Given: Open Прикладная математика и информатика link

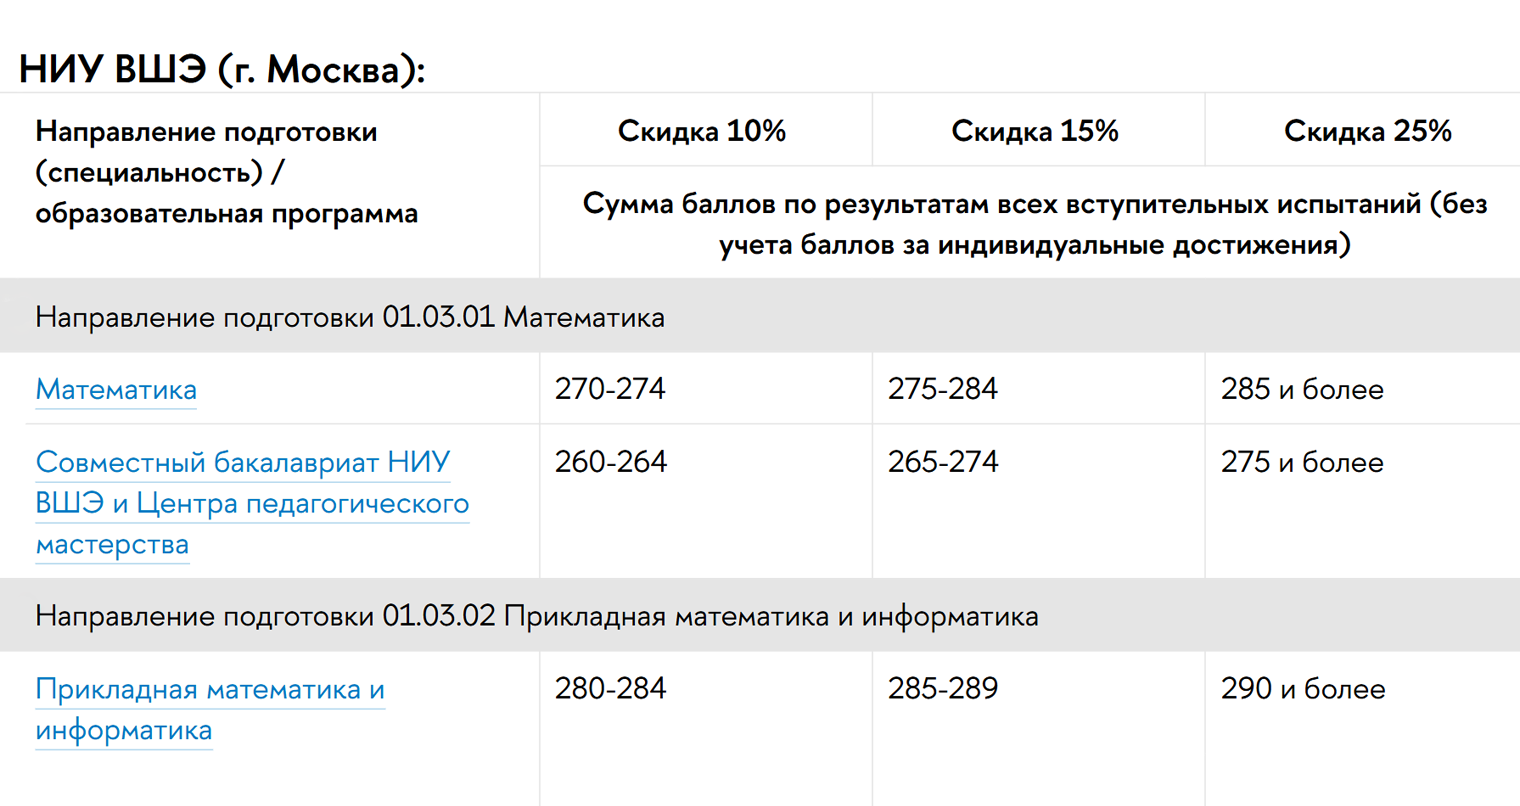Looking at the screenshot, I should tap(210, 709).
